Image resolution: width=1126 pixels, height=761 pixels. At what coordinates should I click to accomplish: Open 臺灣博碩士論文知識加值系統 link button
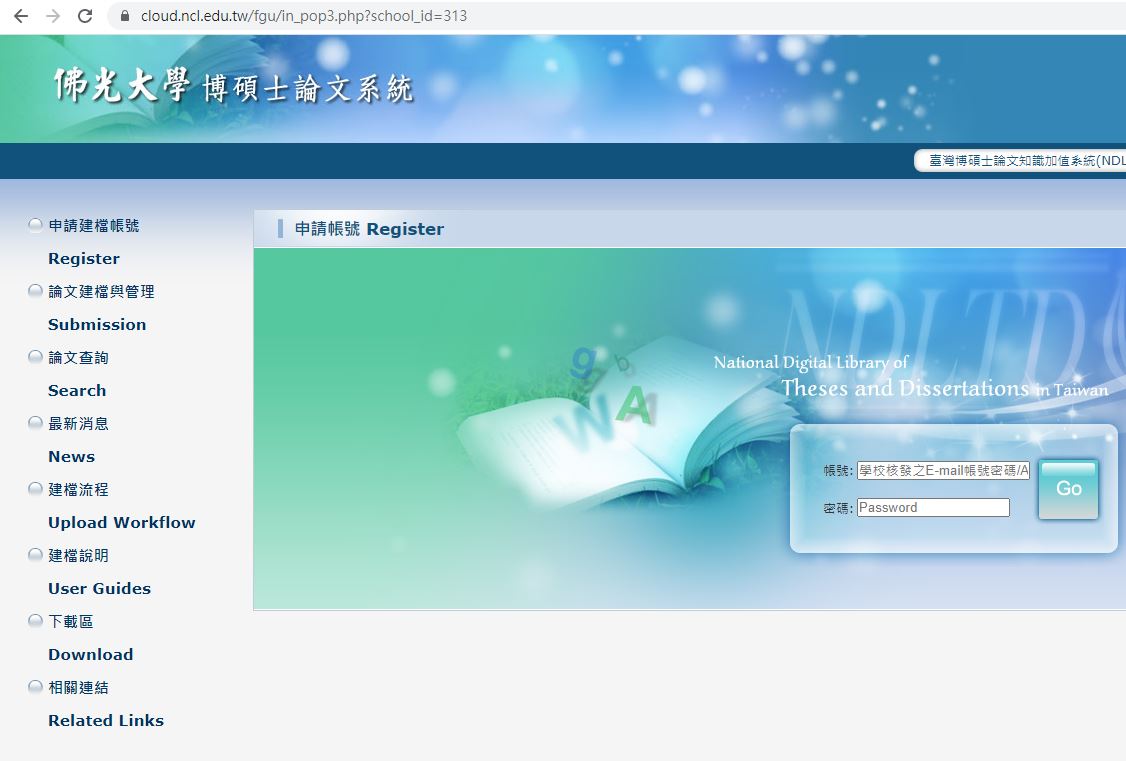point(1021,161)
